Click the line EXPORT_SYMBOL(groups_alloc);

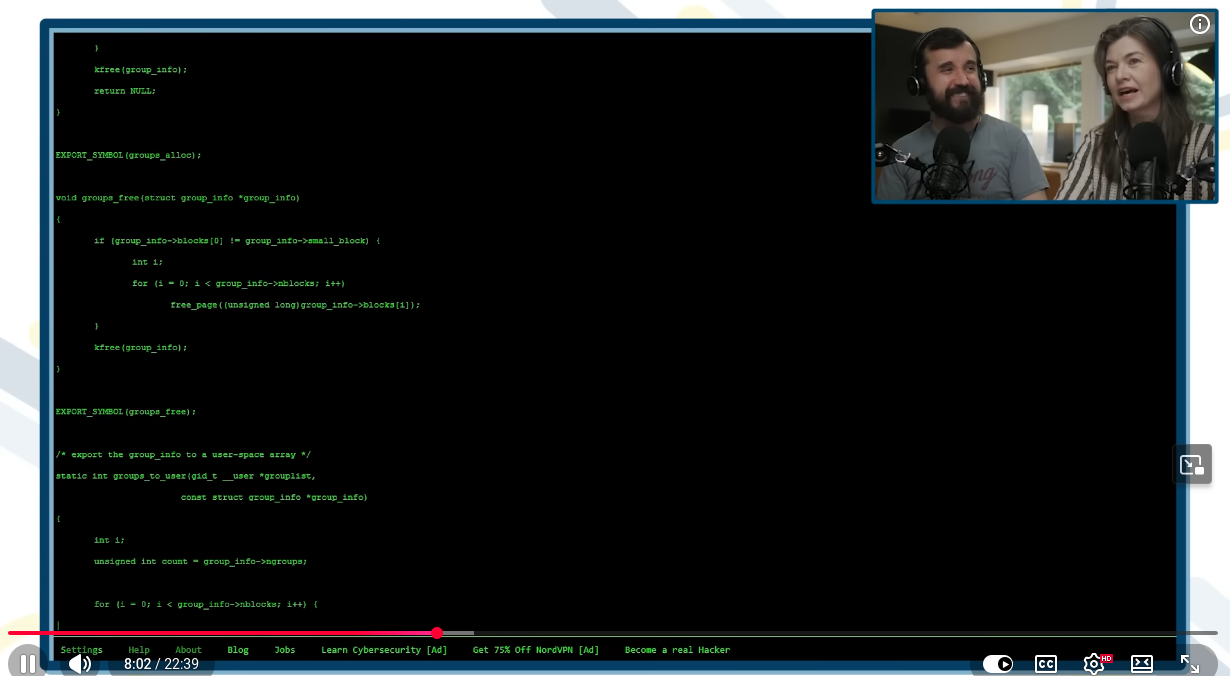(129, 155)
